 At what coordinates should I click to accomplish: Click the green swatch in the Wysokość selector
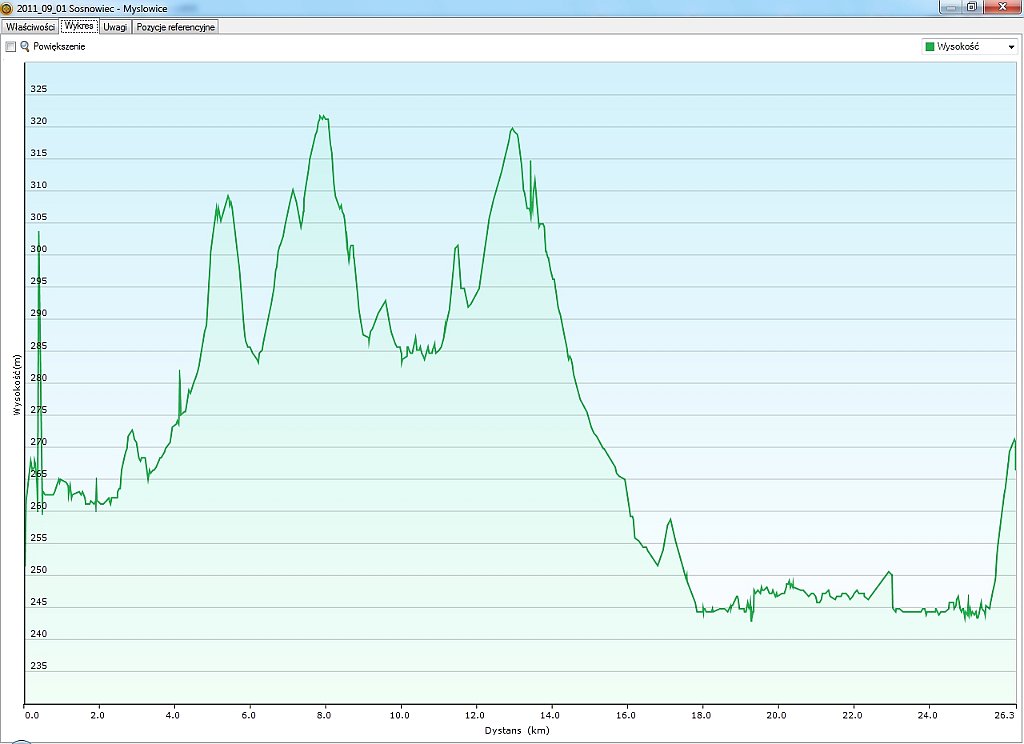click(930, 47)
